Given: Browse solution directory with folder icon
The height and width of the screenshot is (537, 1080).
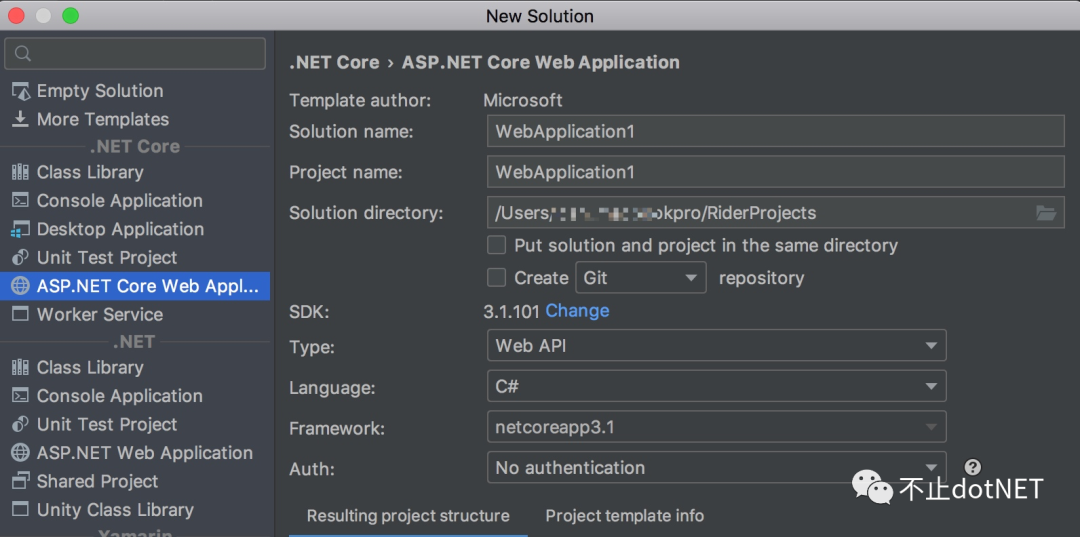Looking at the screenshot, I should click(1046, 213).
